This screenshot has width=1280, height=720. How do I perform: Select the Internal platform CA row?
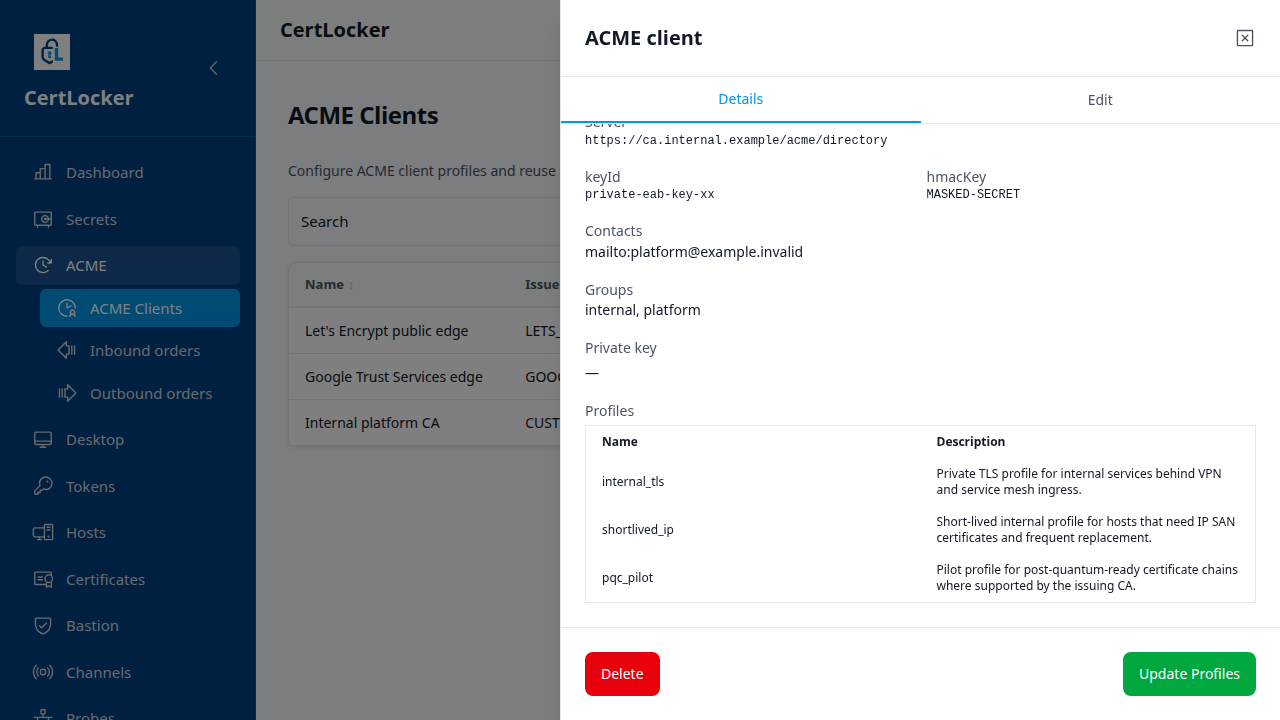424,423
